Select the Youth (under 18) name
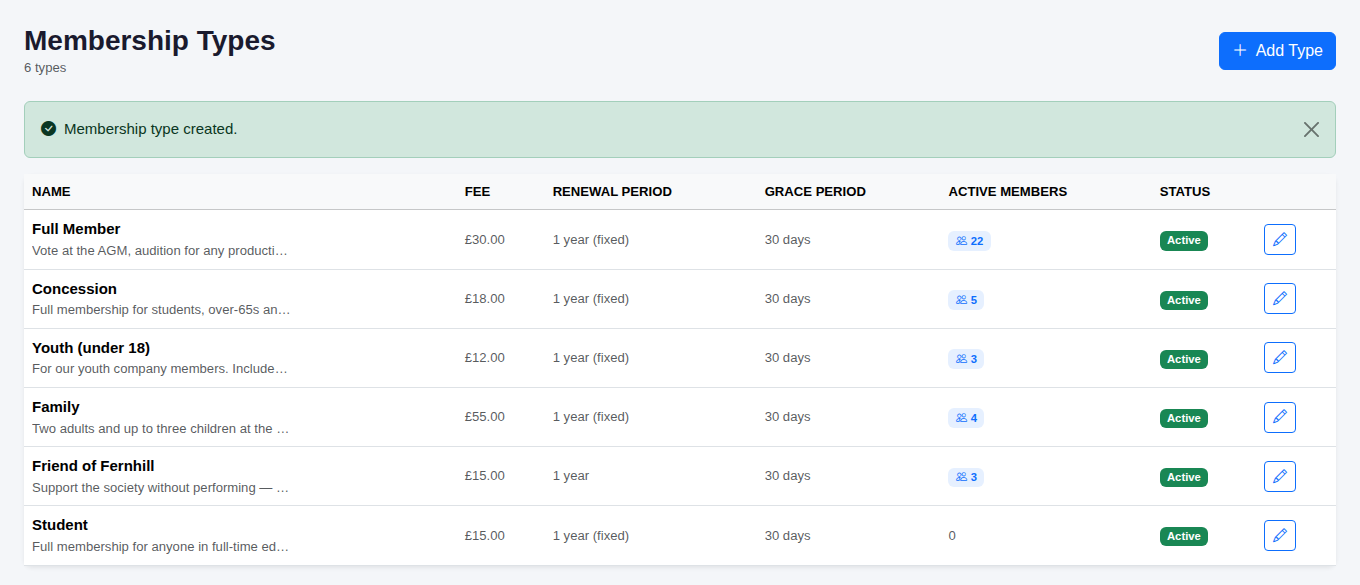 (x=91, y=348)
